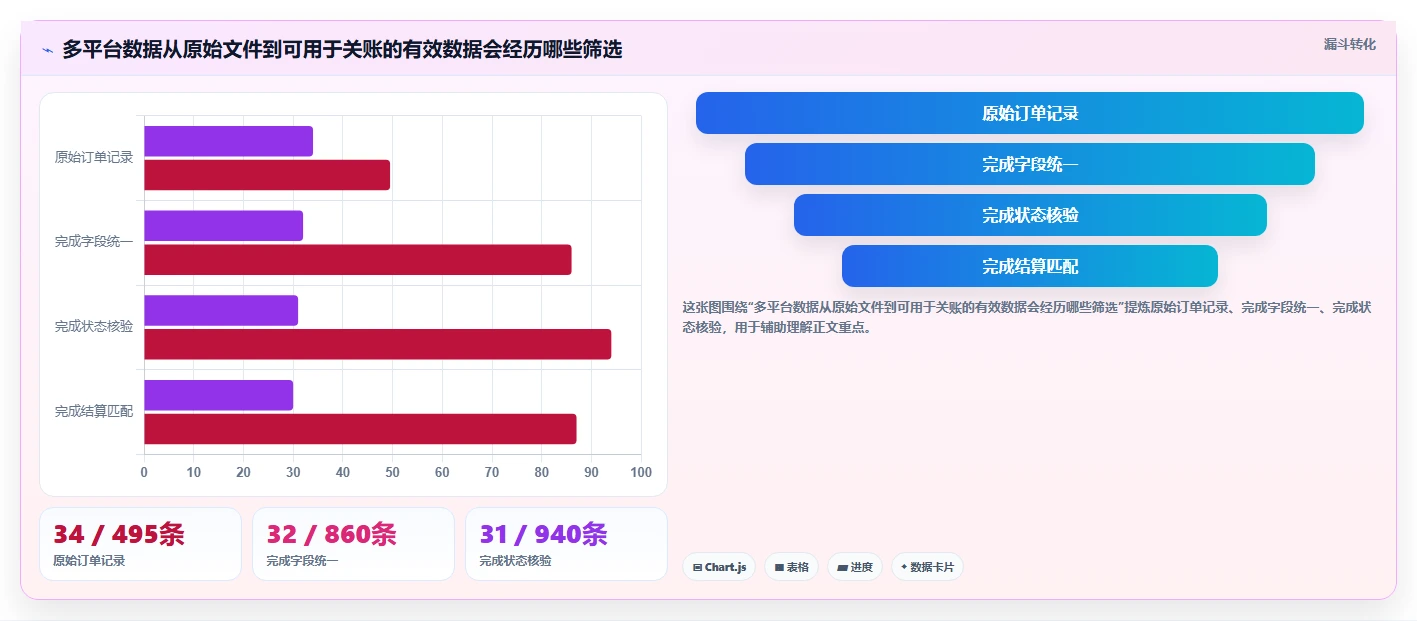Viewport: 1417px width, 621px height.
Task: Click the panel title about 多平台数据
Action: pos(342,50)
